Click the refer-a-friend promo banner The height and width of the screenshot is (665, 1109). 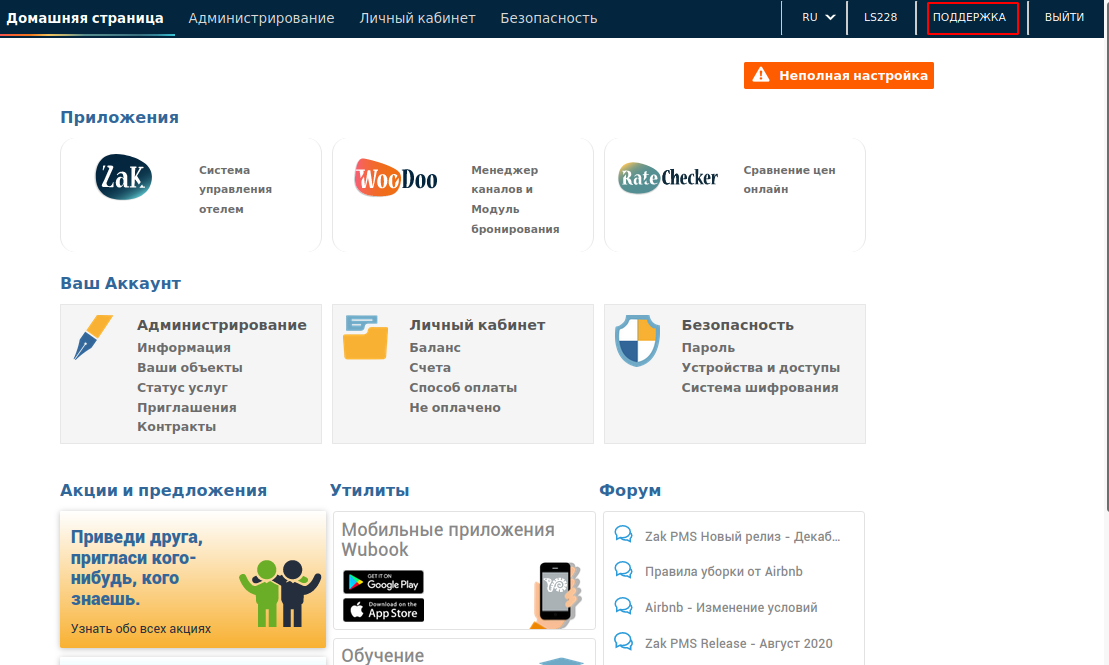193,579
